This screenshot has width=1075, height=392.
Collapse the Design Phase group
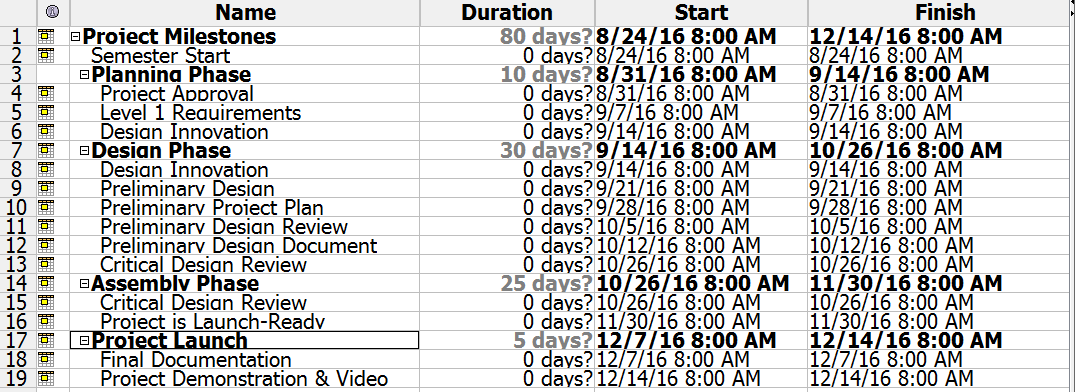(85, 151)
